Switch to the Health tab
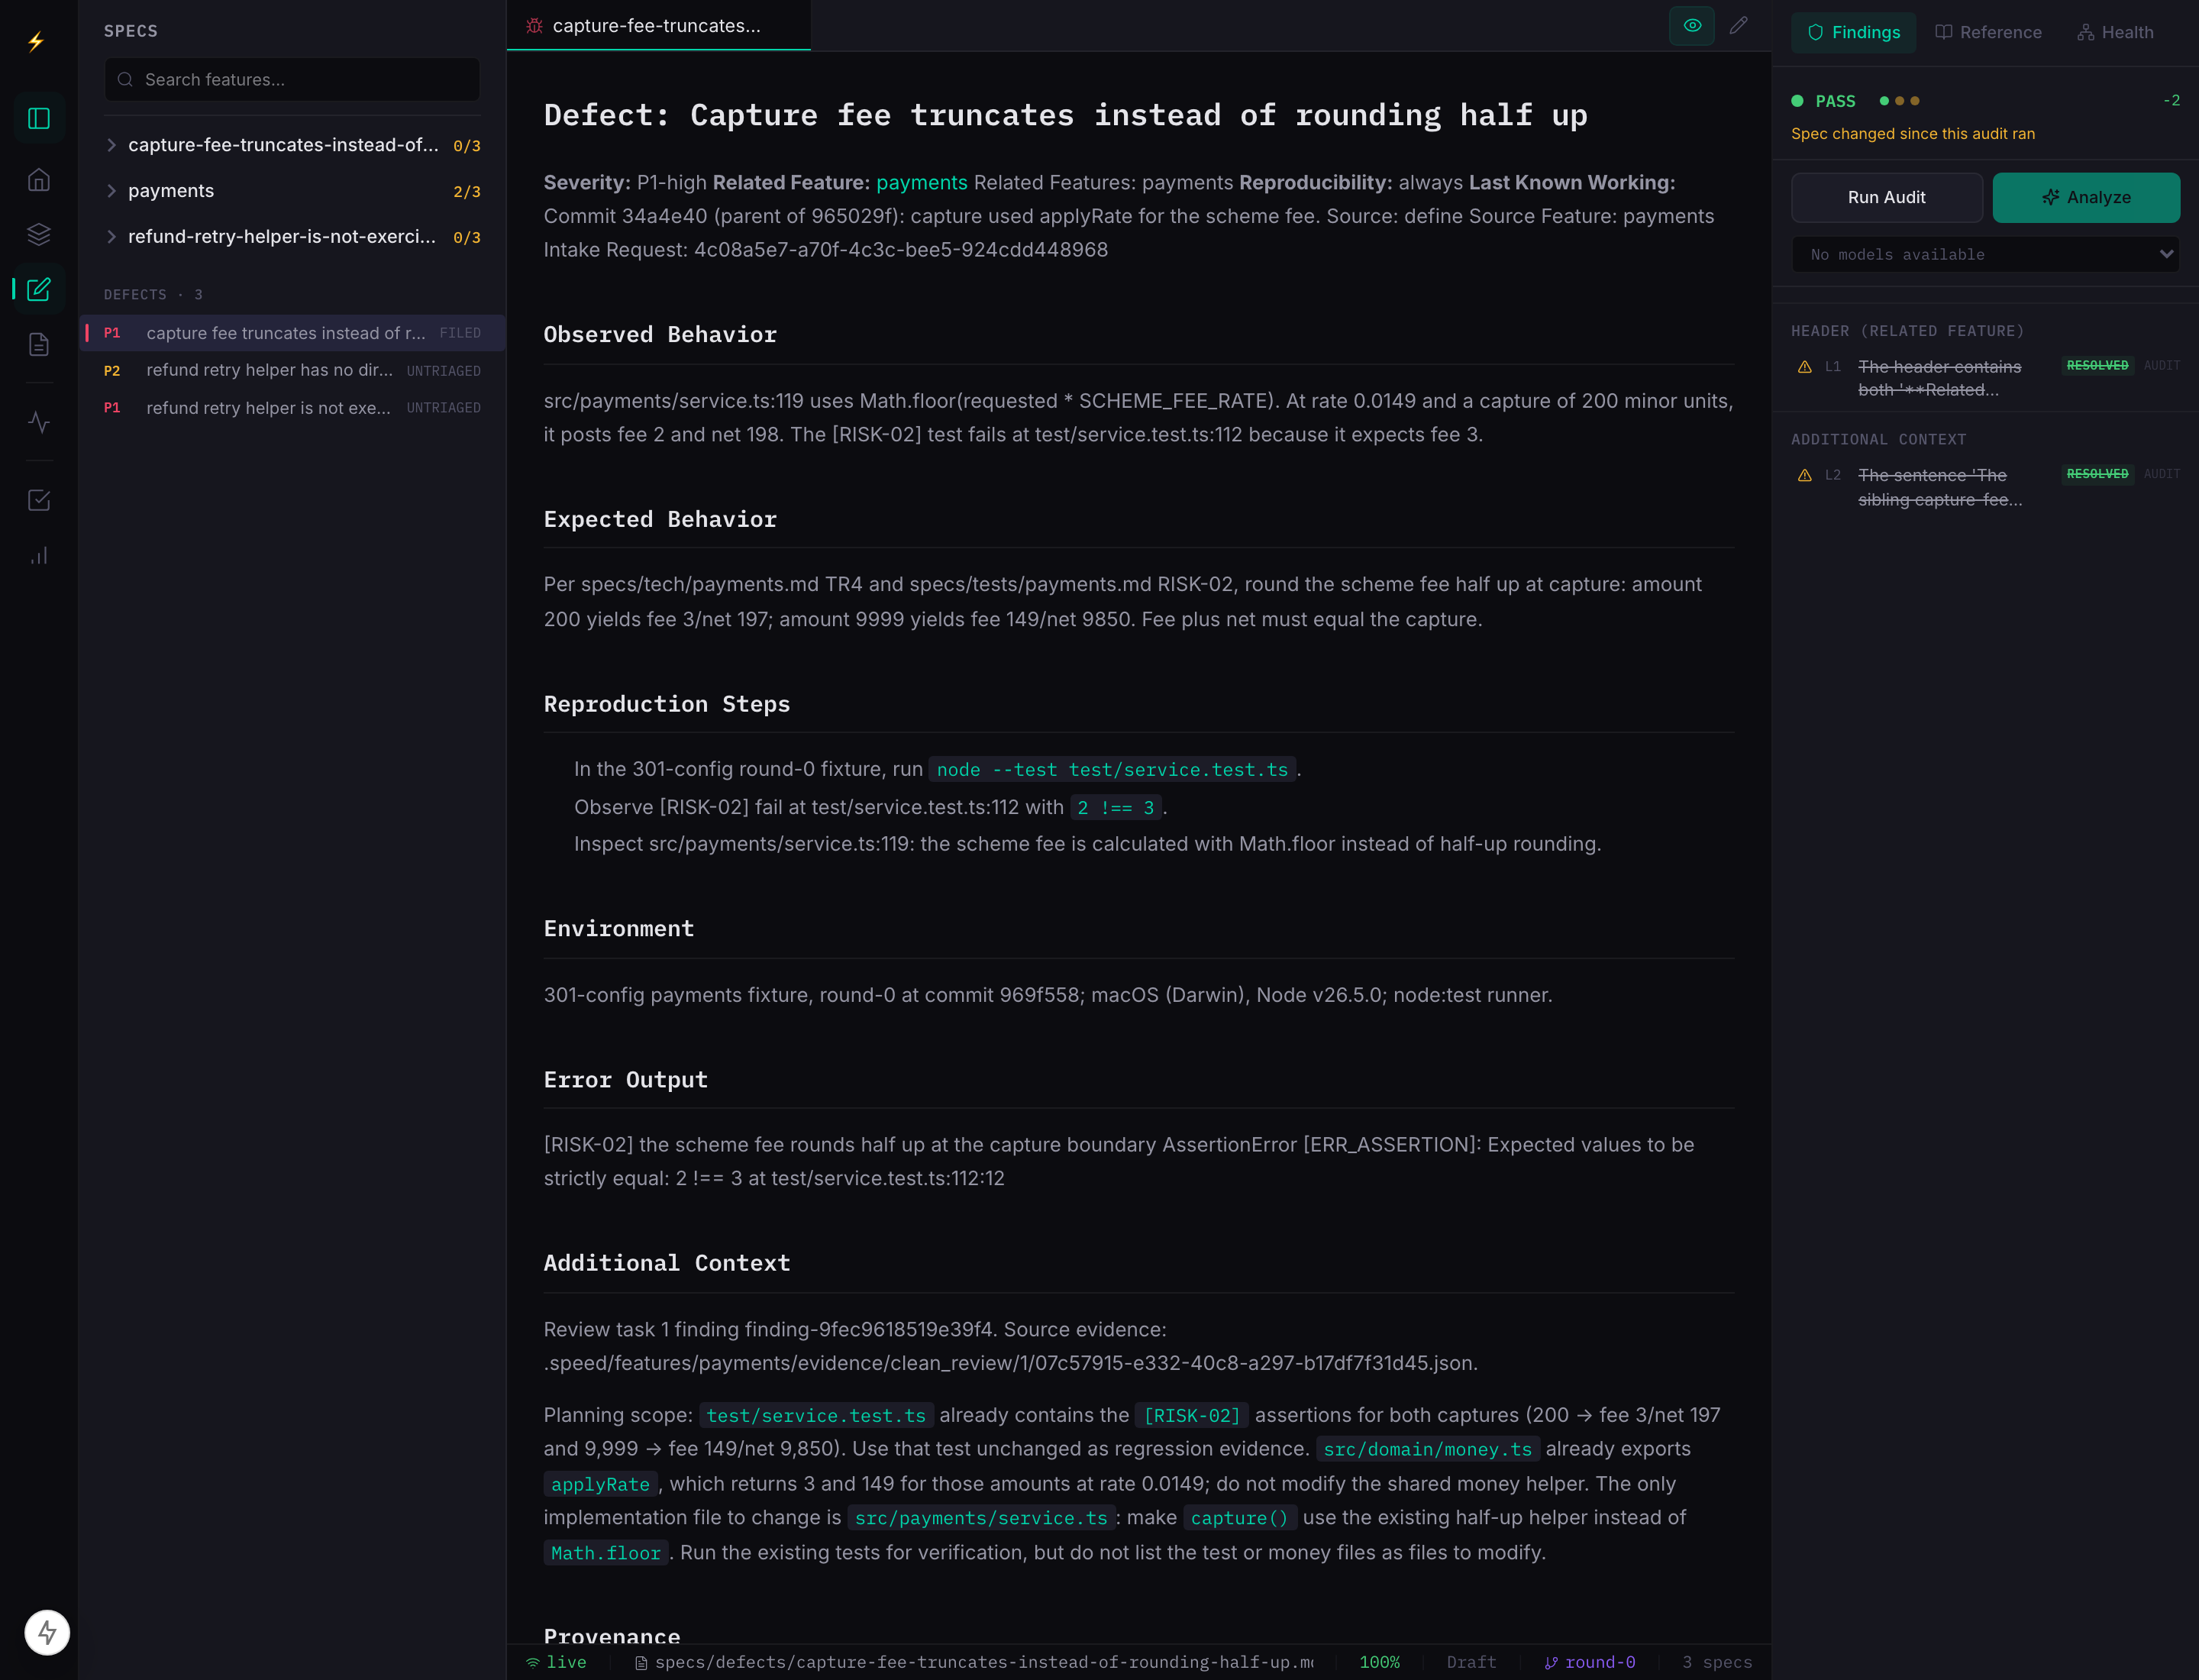The width and height of the screenshot is (2199, 1680). pyautogui.click(x=2115, y=32)
